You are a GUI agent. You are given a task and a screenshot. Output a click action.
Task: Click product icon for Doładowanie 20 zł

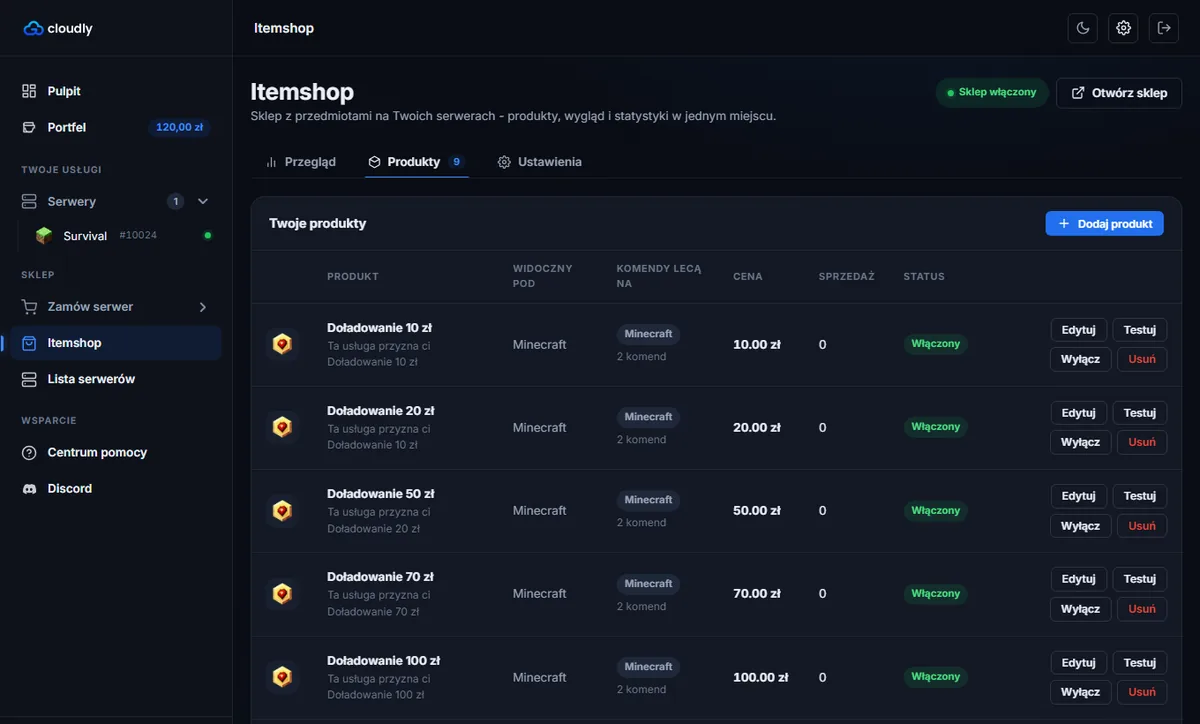(x=282, y=427)
